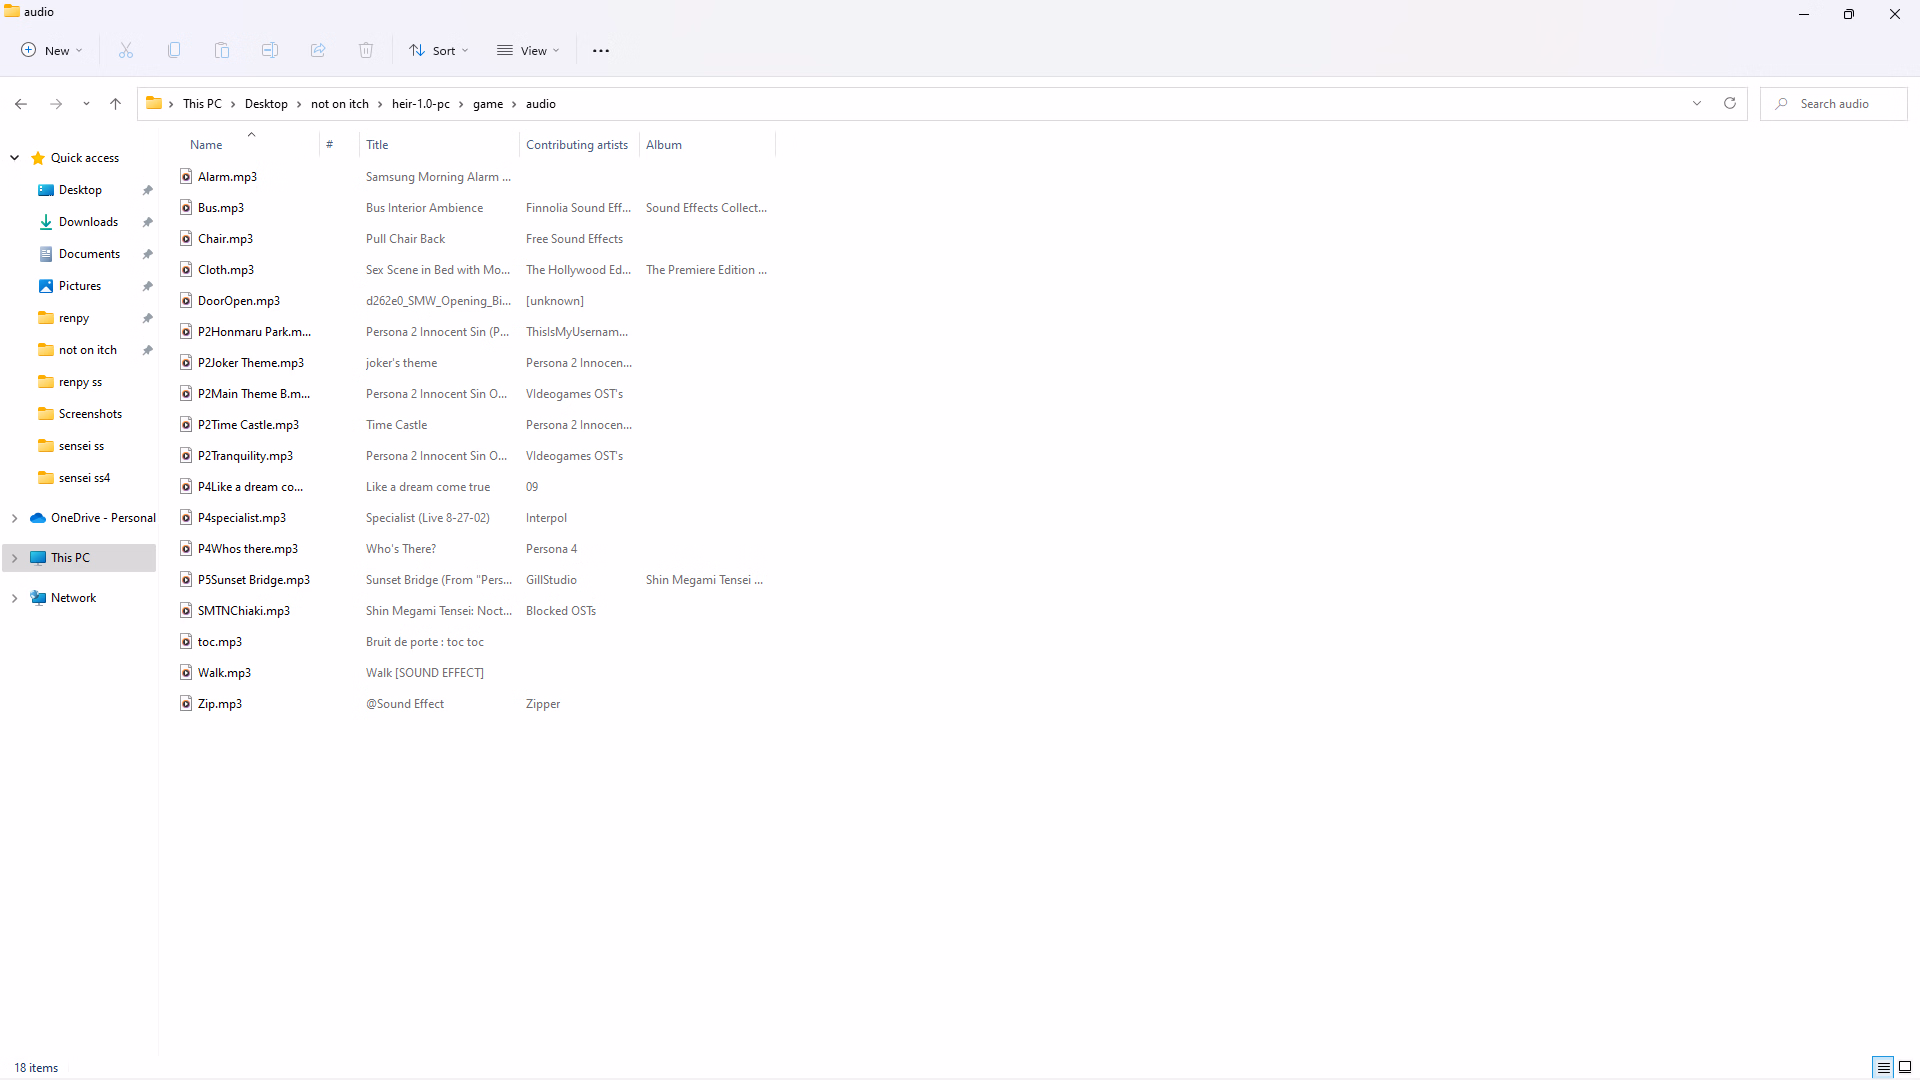Open the View dropdown menu
1920x1080 pixels.
click(x=528, y=50)
